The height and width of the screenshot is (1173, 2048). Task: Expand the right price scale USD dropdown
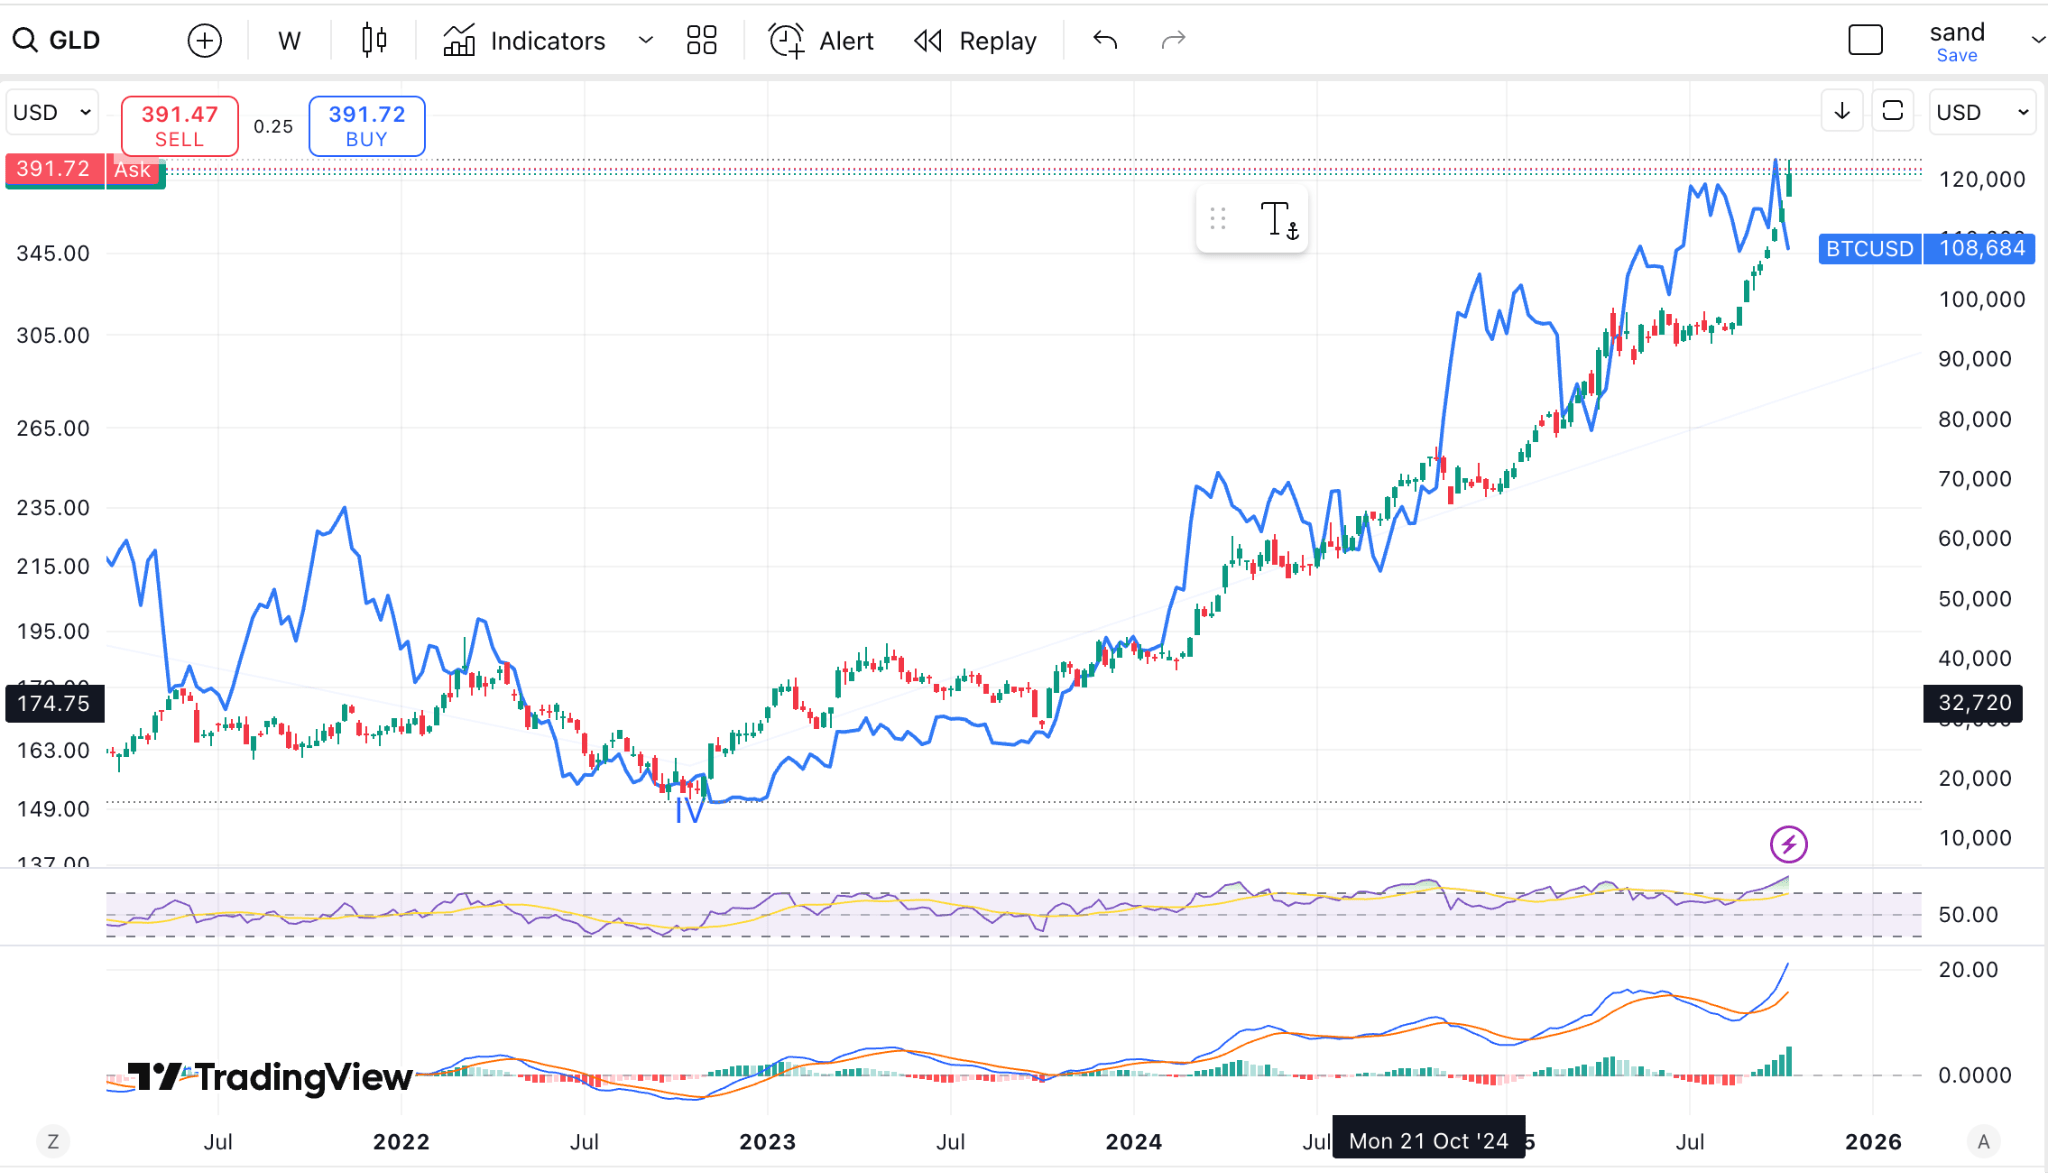pos(1981,111)
